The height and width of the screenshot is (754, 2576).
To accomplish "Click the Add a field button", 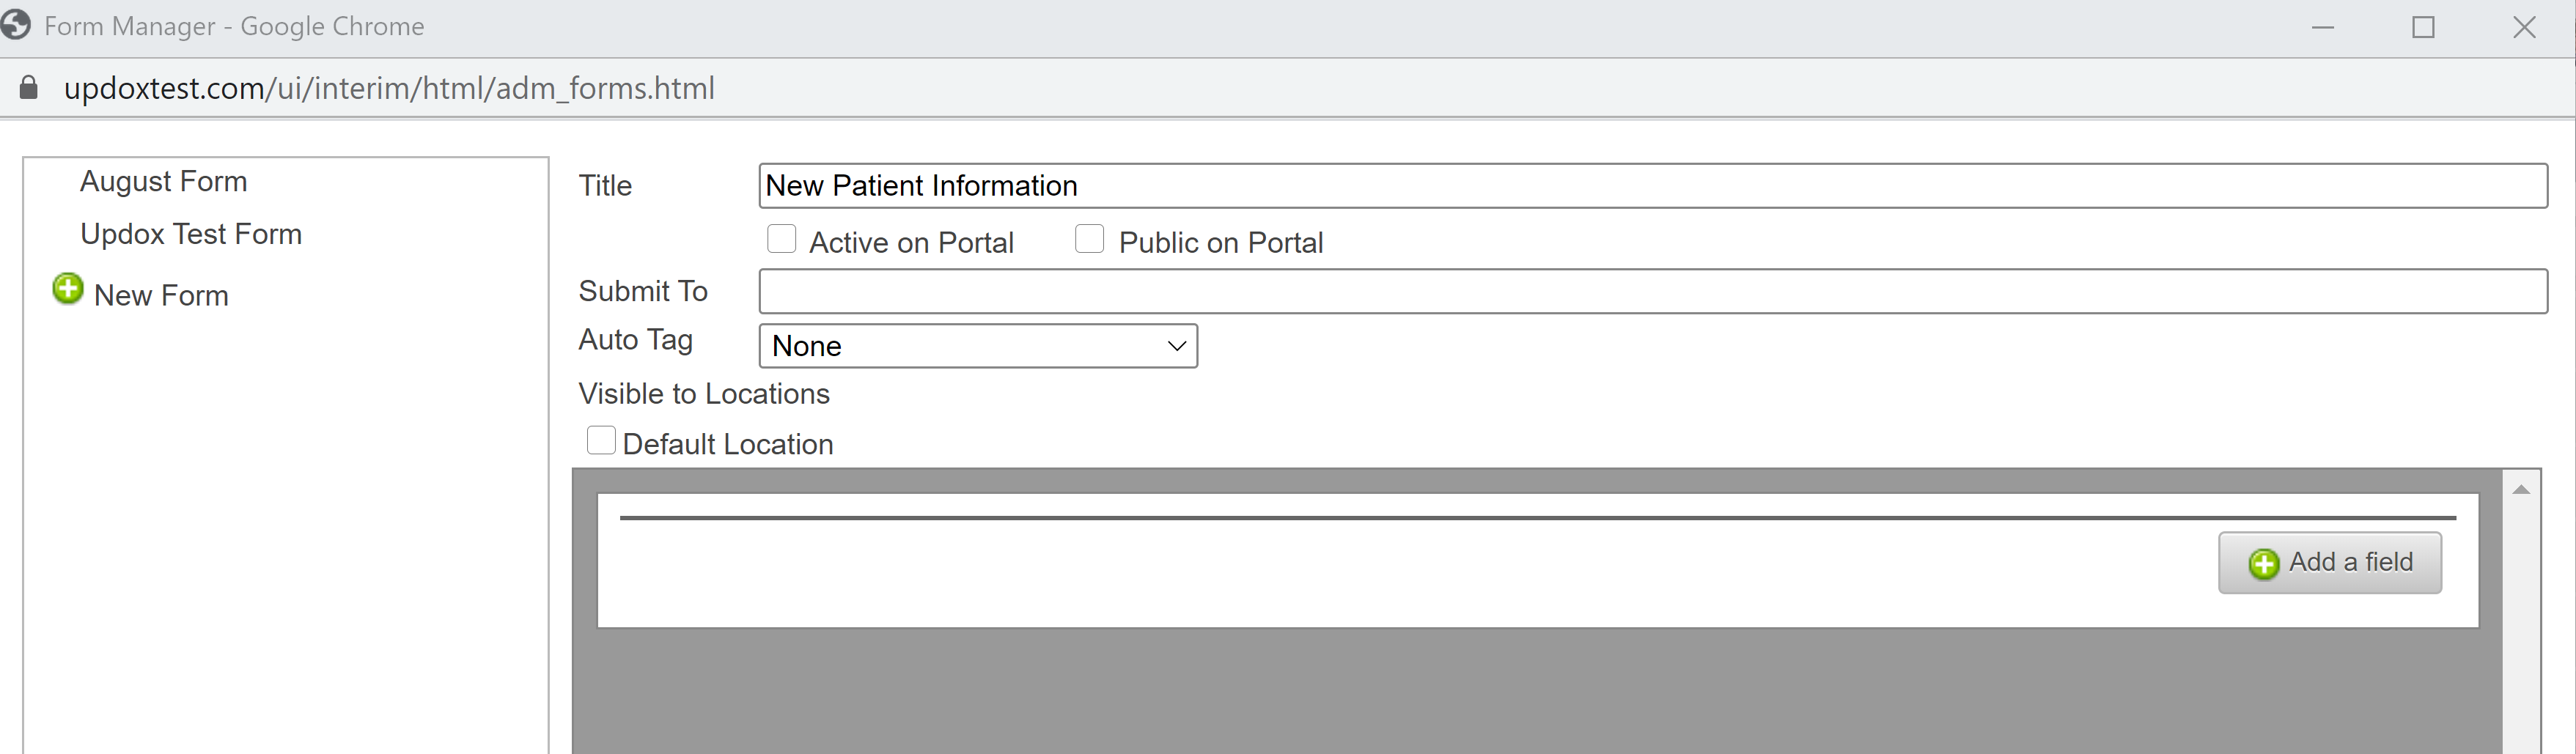I will 2330,563.
